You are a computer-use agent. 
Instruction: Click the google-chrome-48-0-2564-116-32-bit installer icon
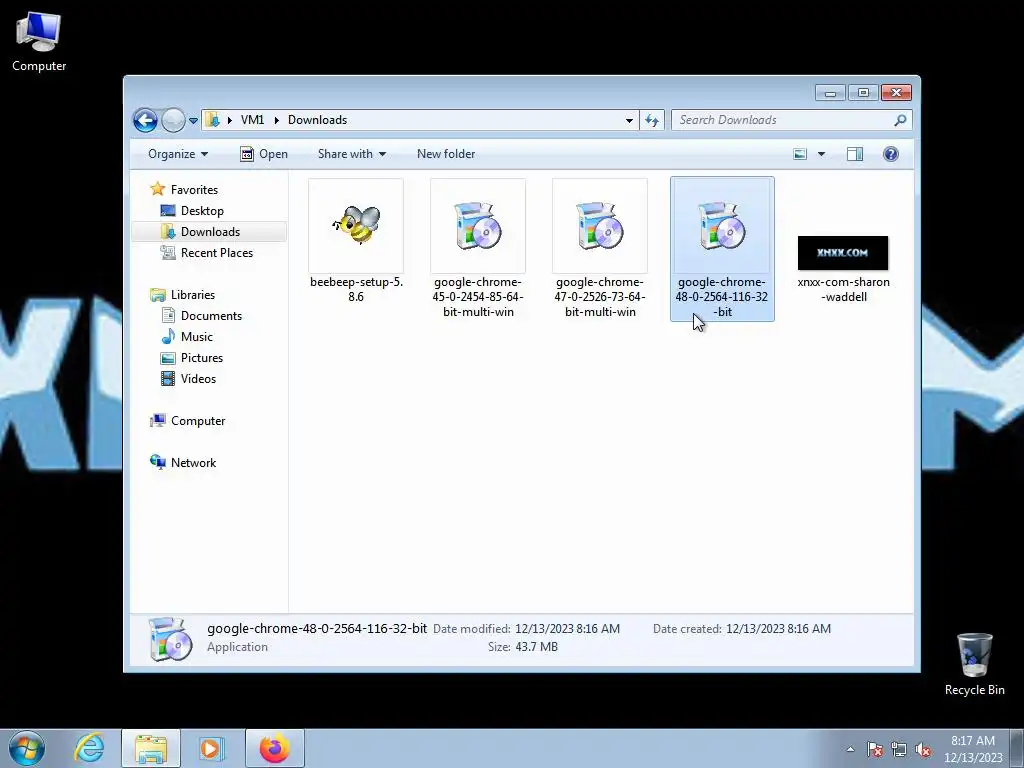tap(722, 225)
